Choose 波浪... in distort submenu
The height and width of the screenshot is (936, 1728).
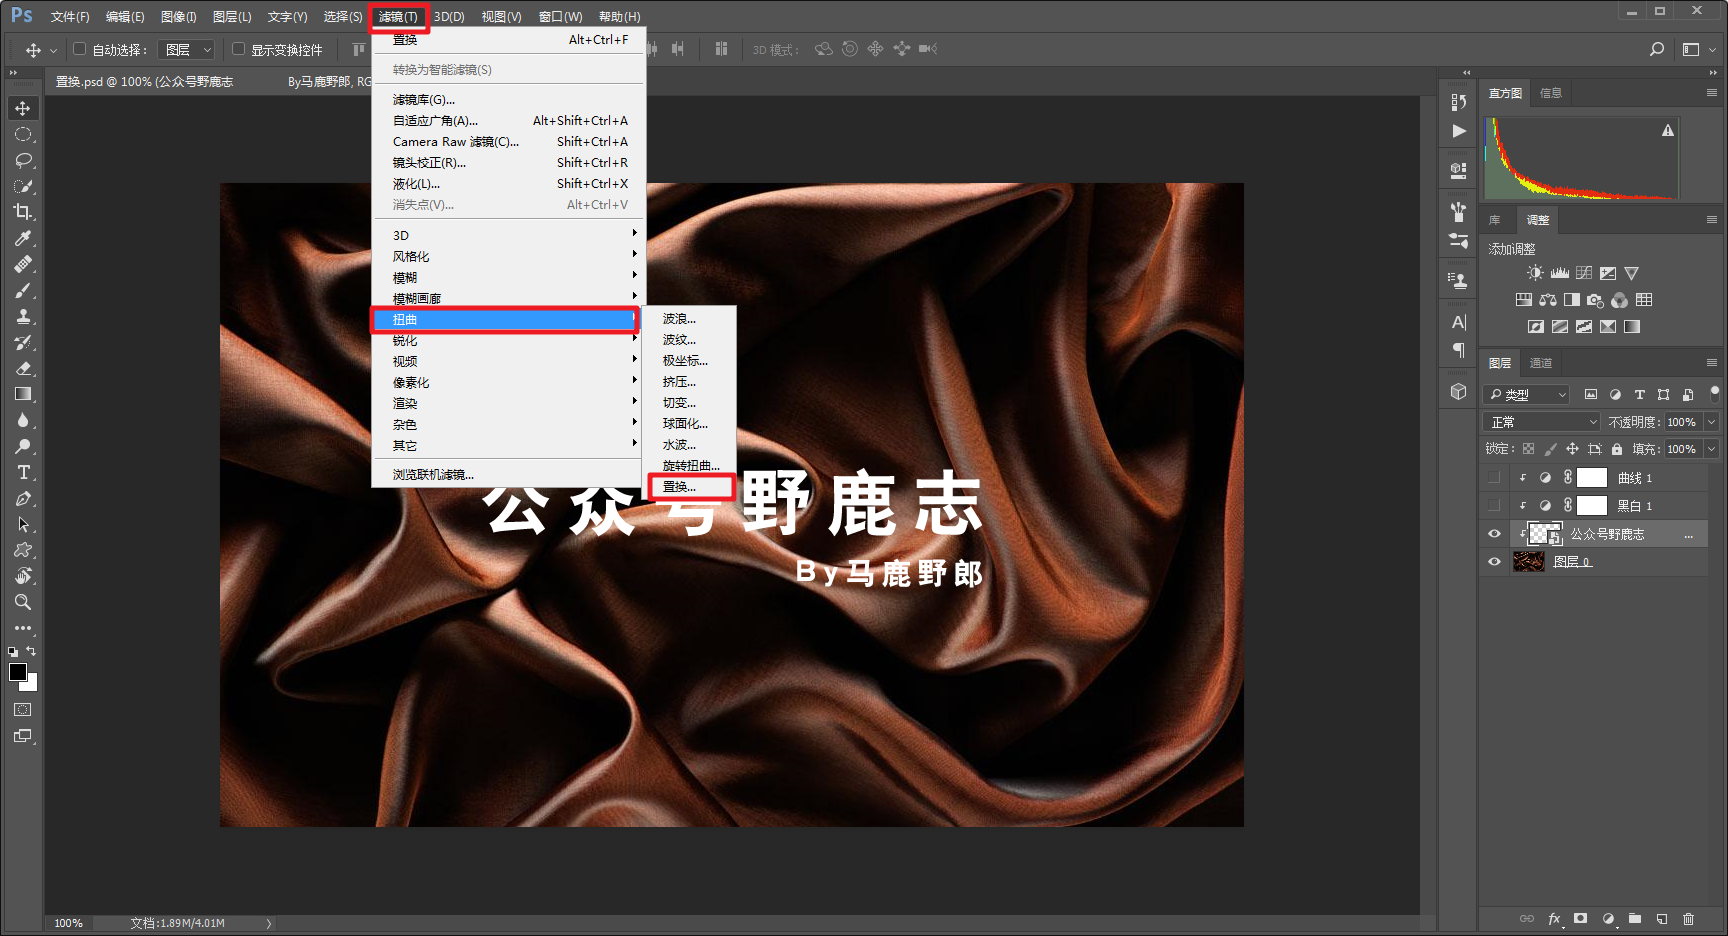689,319
